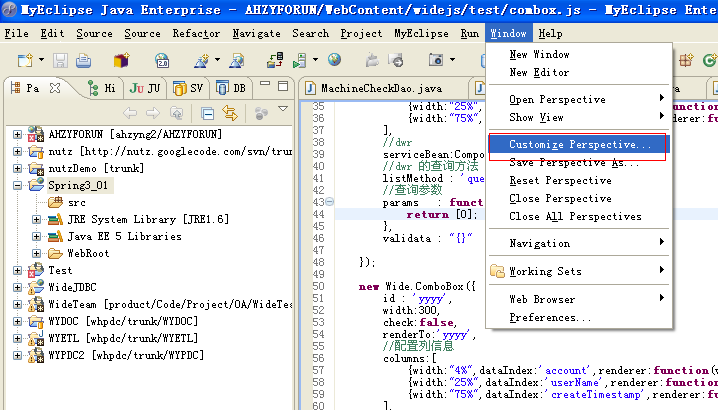The image size is (718, 410).
Task: Click the New file toolbar icon
Action: (23, 61)
